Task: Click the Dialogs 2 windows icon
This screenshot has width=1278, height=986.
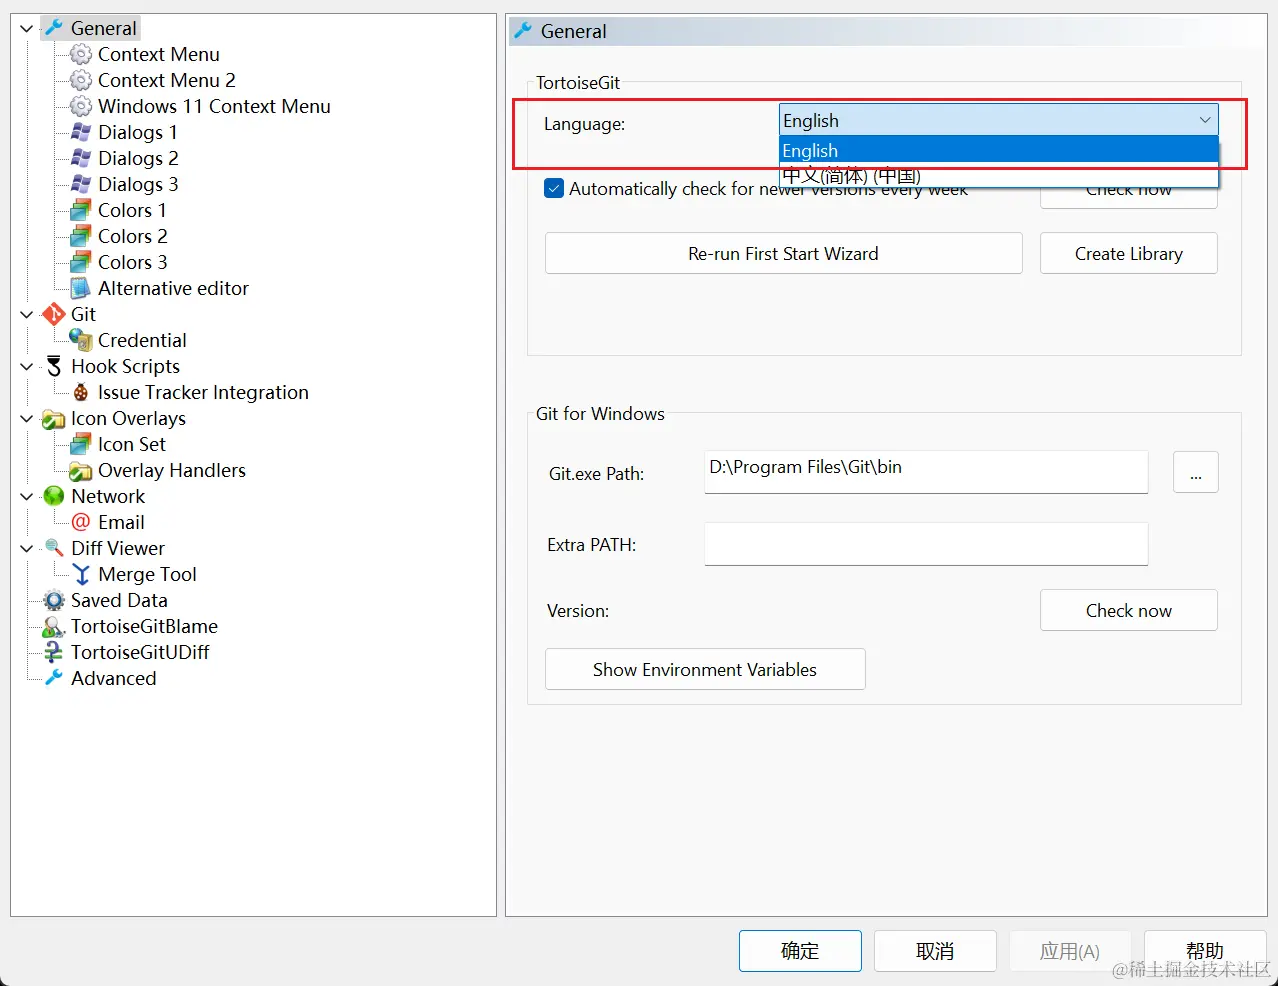Action: click(x=81, y=158)
